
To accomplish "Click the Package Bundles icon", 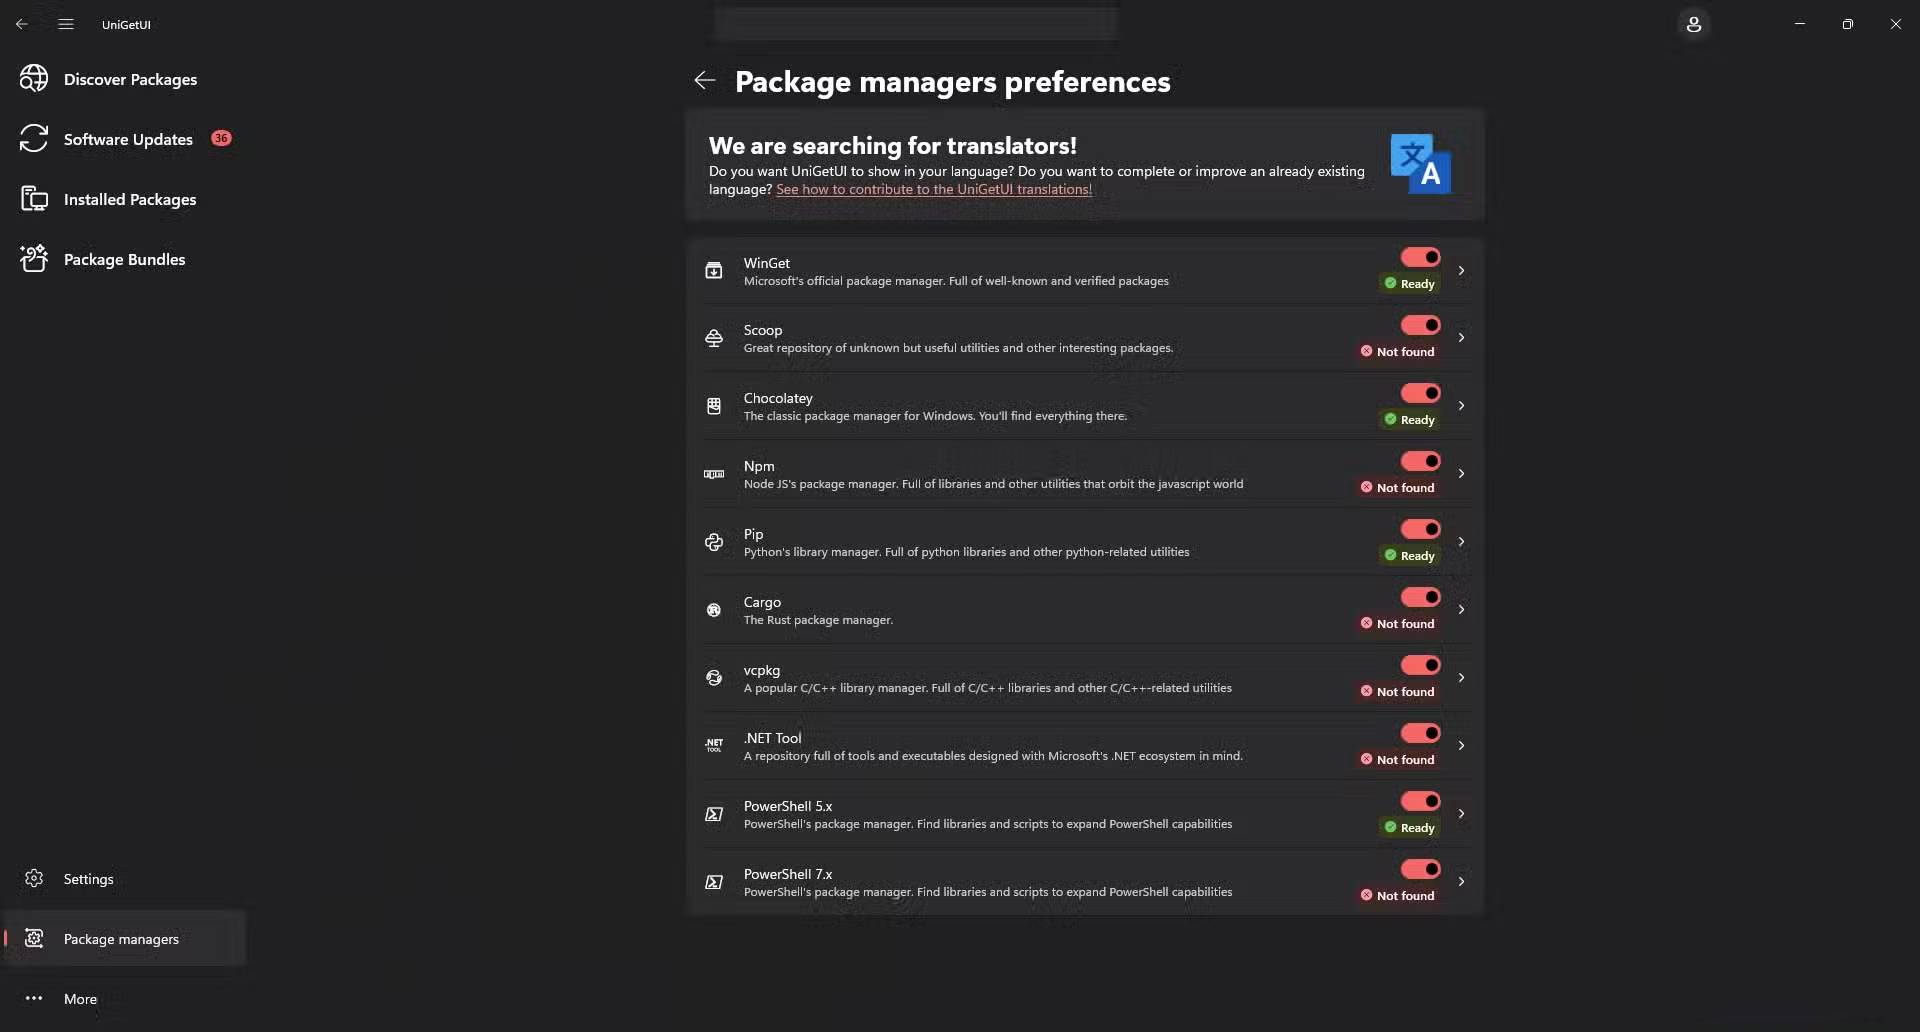I will tap(34, 259).
